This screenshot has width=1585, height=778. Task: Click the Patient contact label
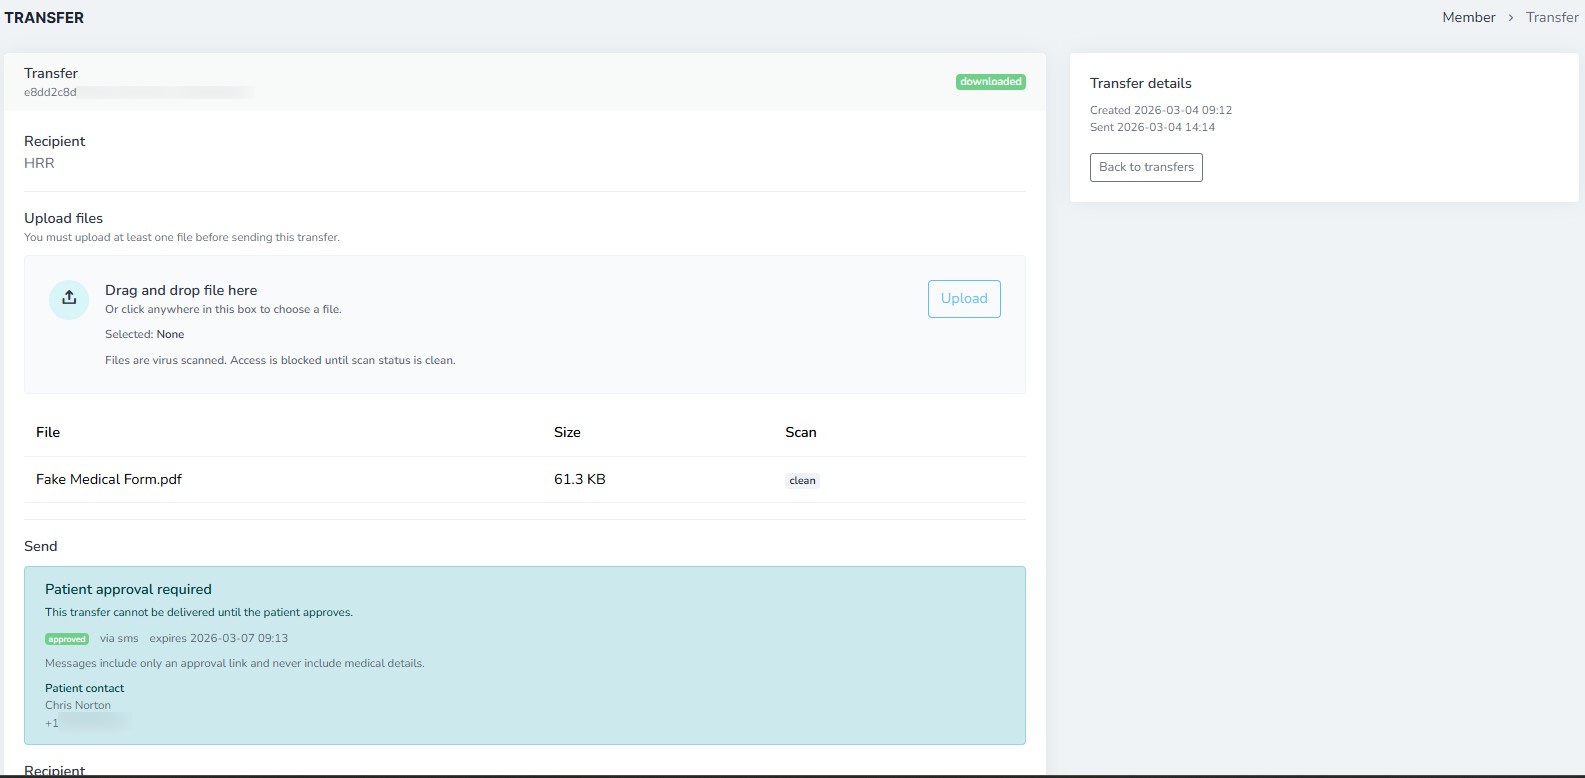pos(85,688)
